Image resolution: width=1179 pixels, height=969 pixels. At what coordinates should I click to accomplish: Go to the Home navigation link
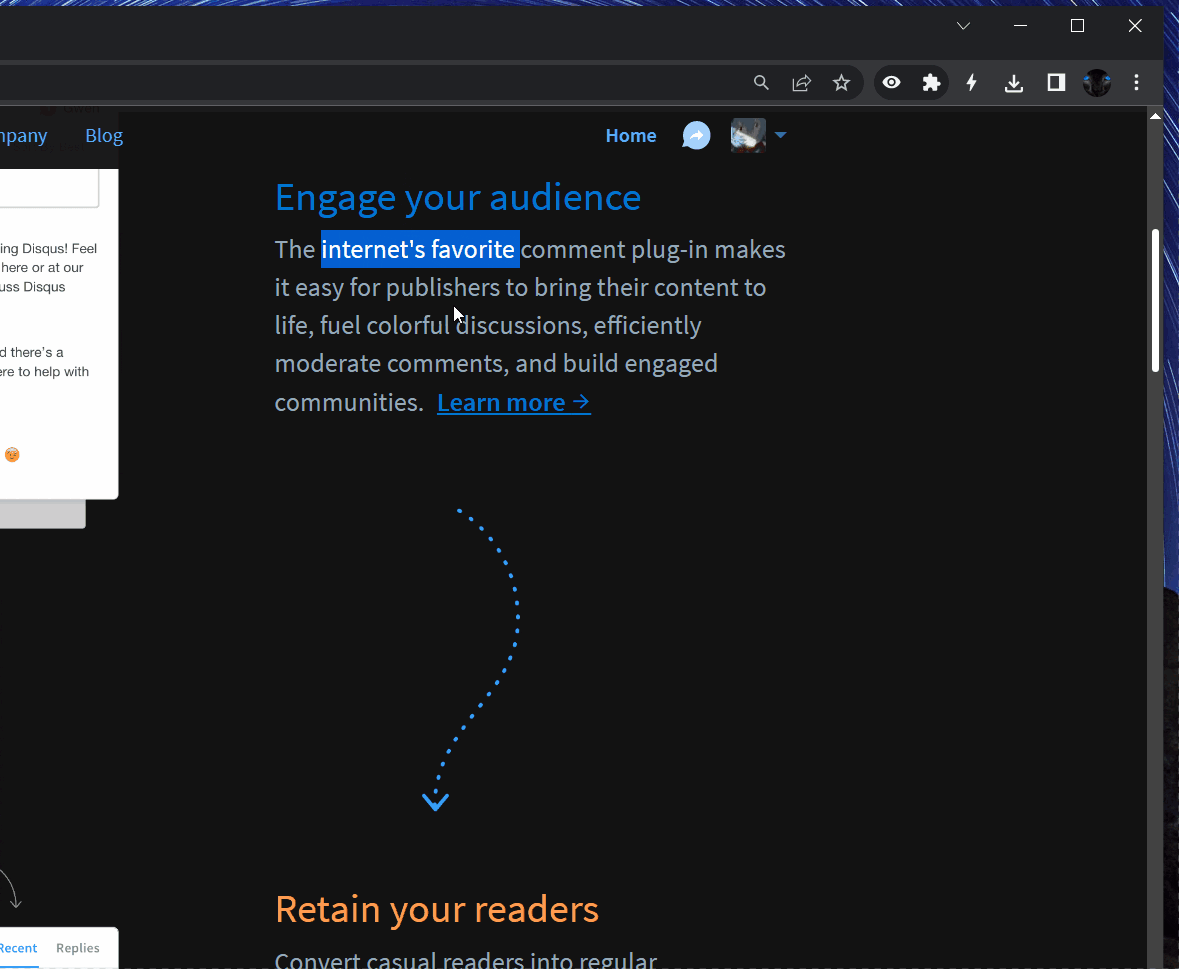pyautogui.click(x=631, y=136)
